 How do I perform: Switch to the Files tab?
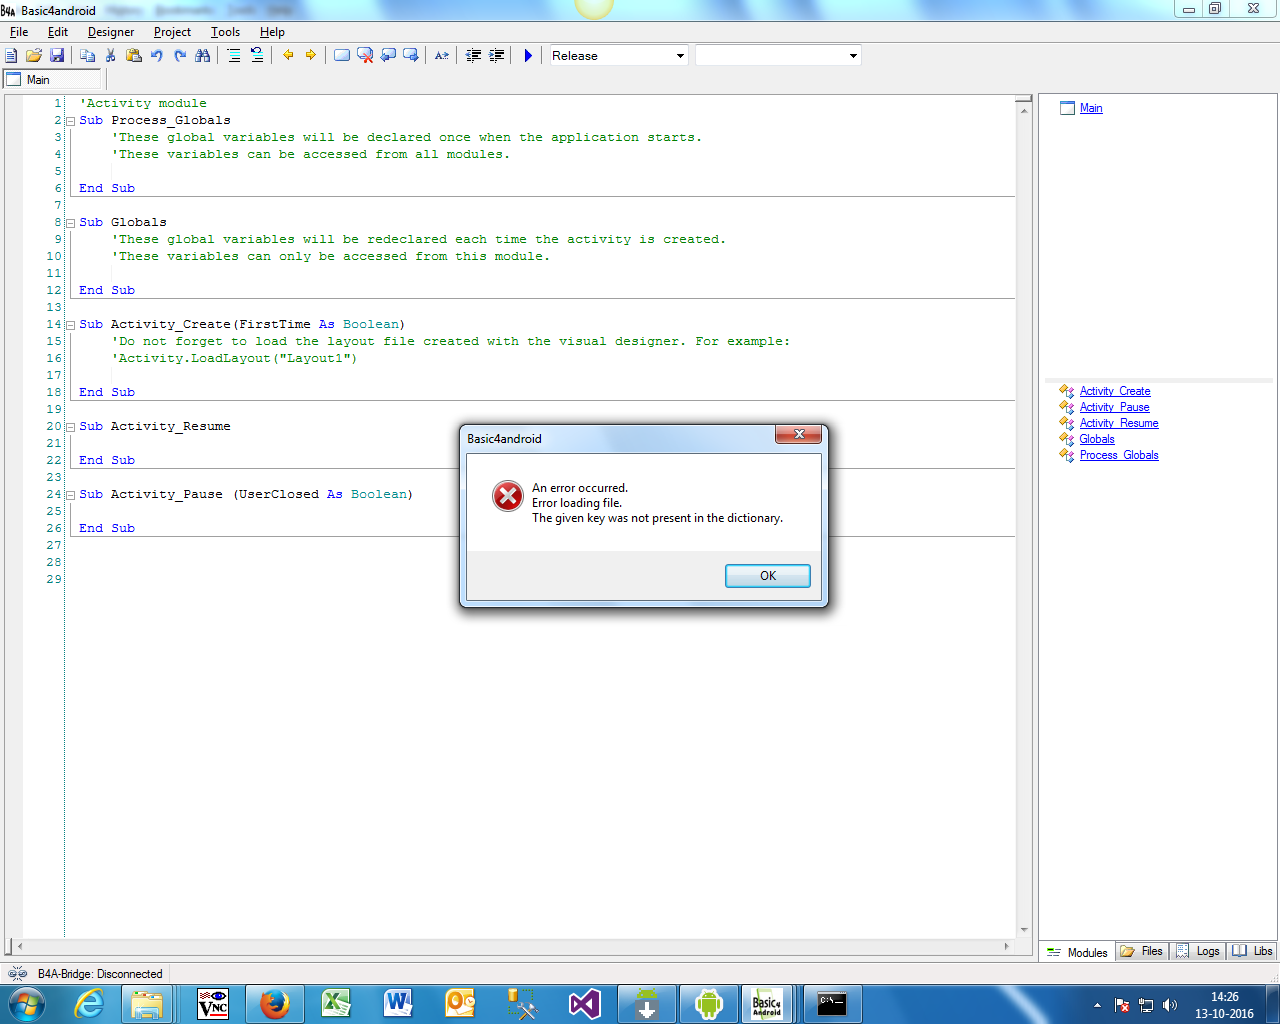[1142, 952]
